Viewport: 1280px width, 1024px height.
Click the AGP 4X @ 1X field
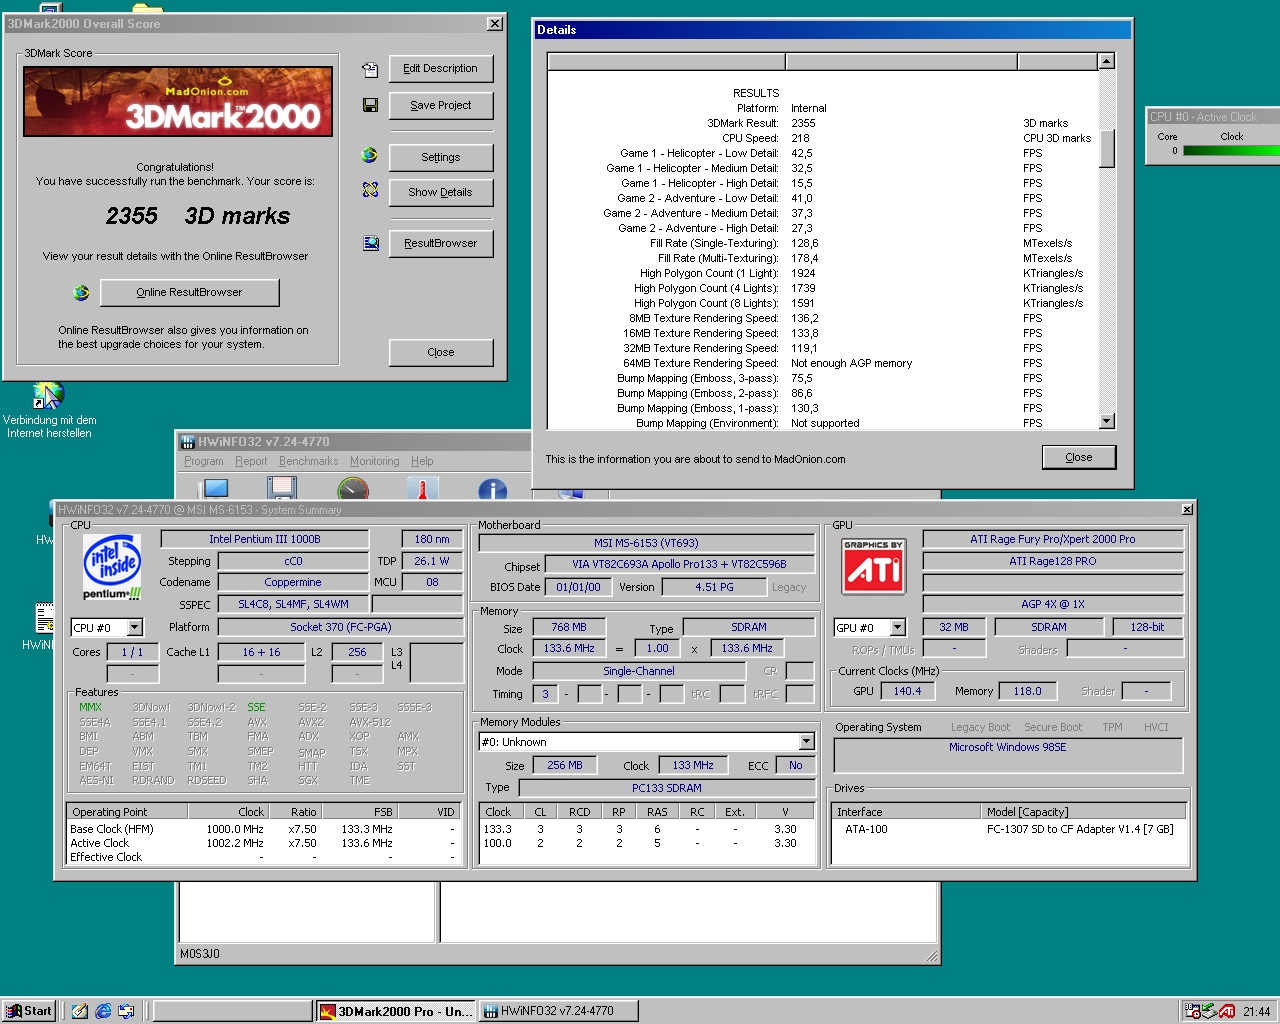(x=1053, y=604)
